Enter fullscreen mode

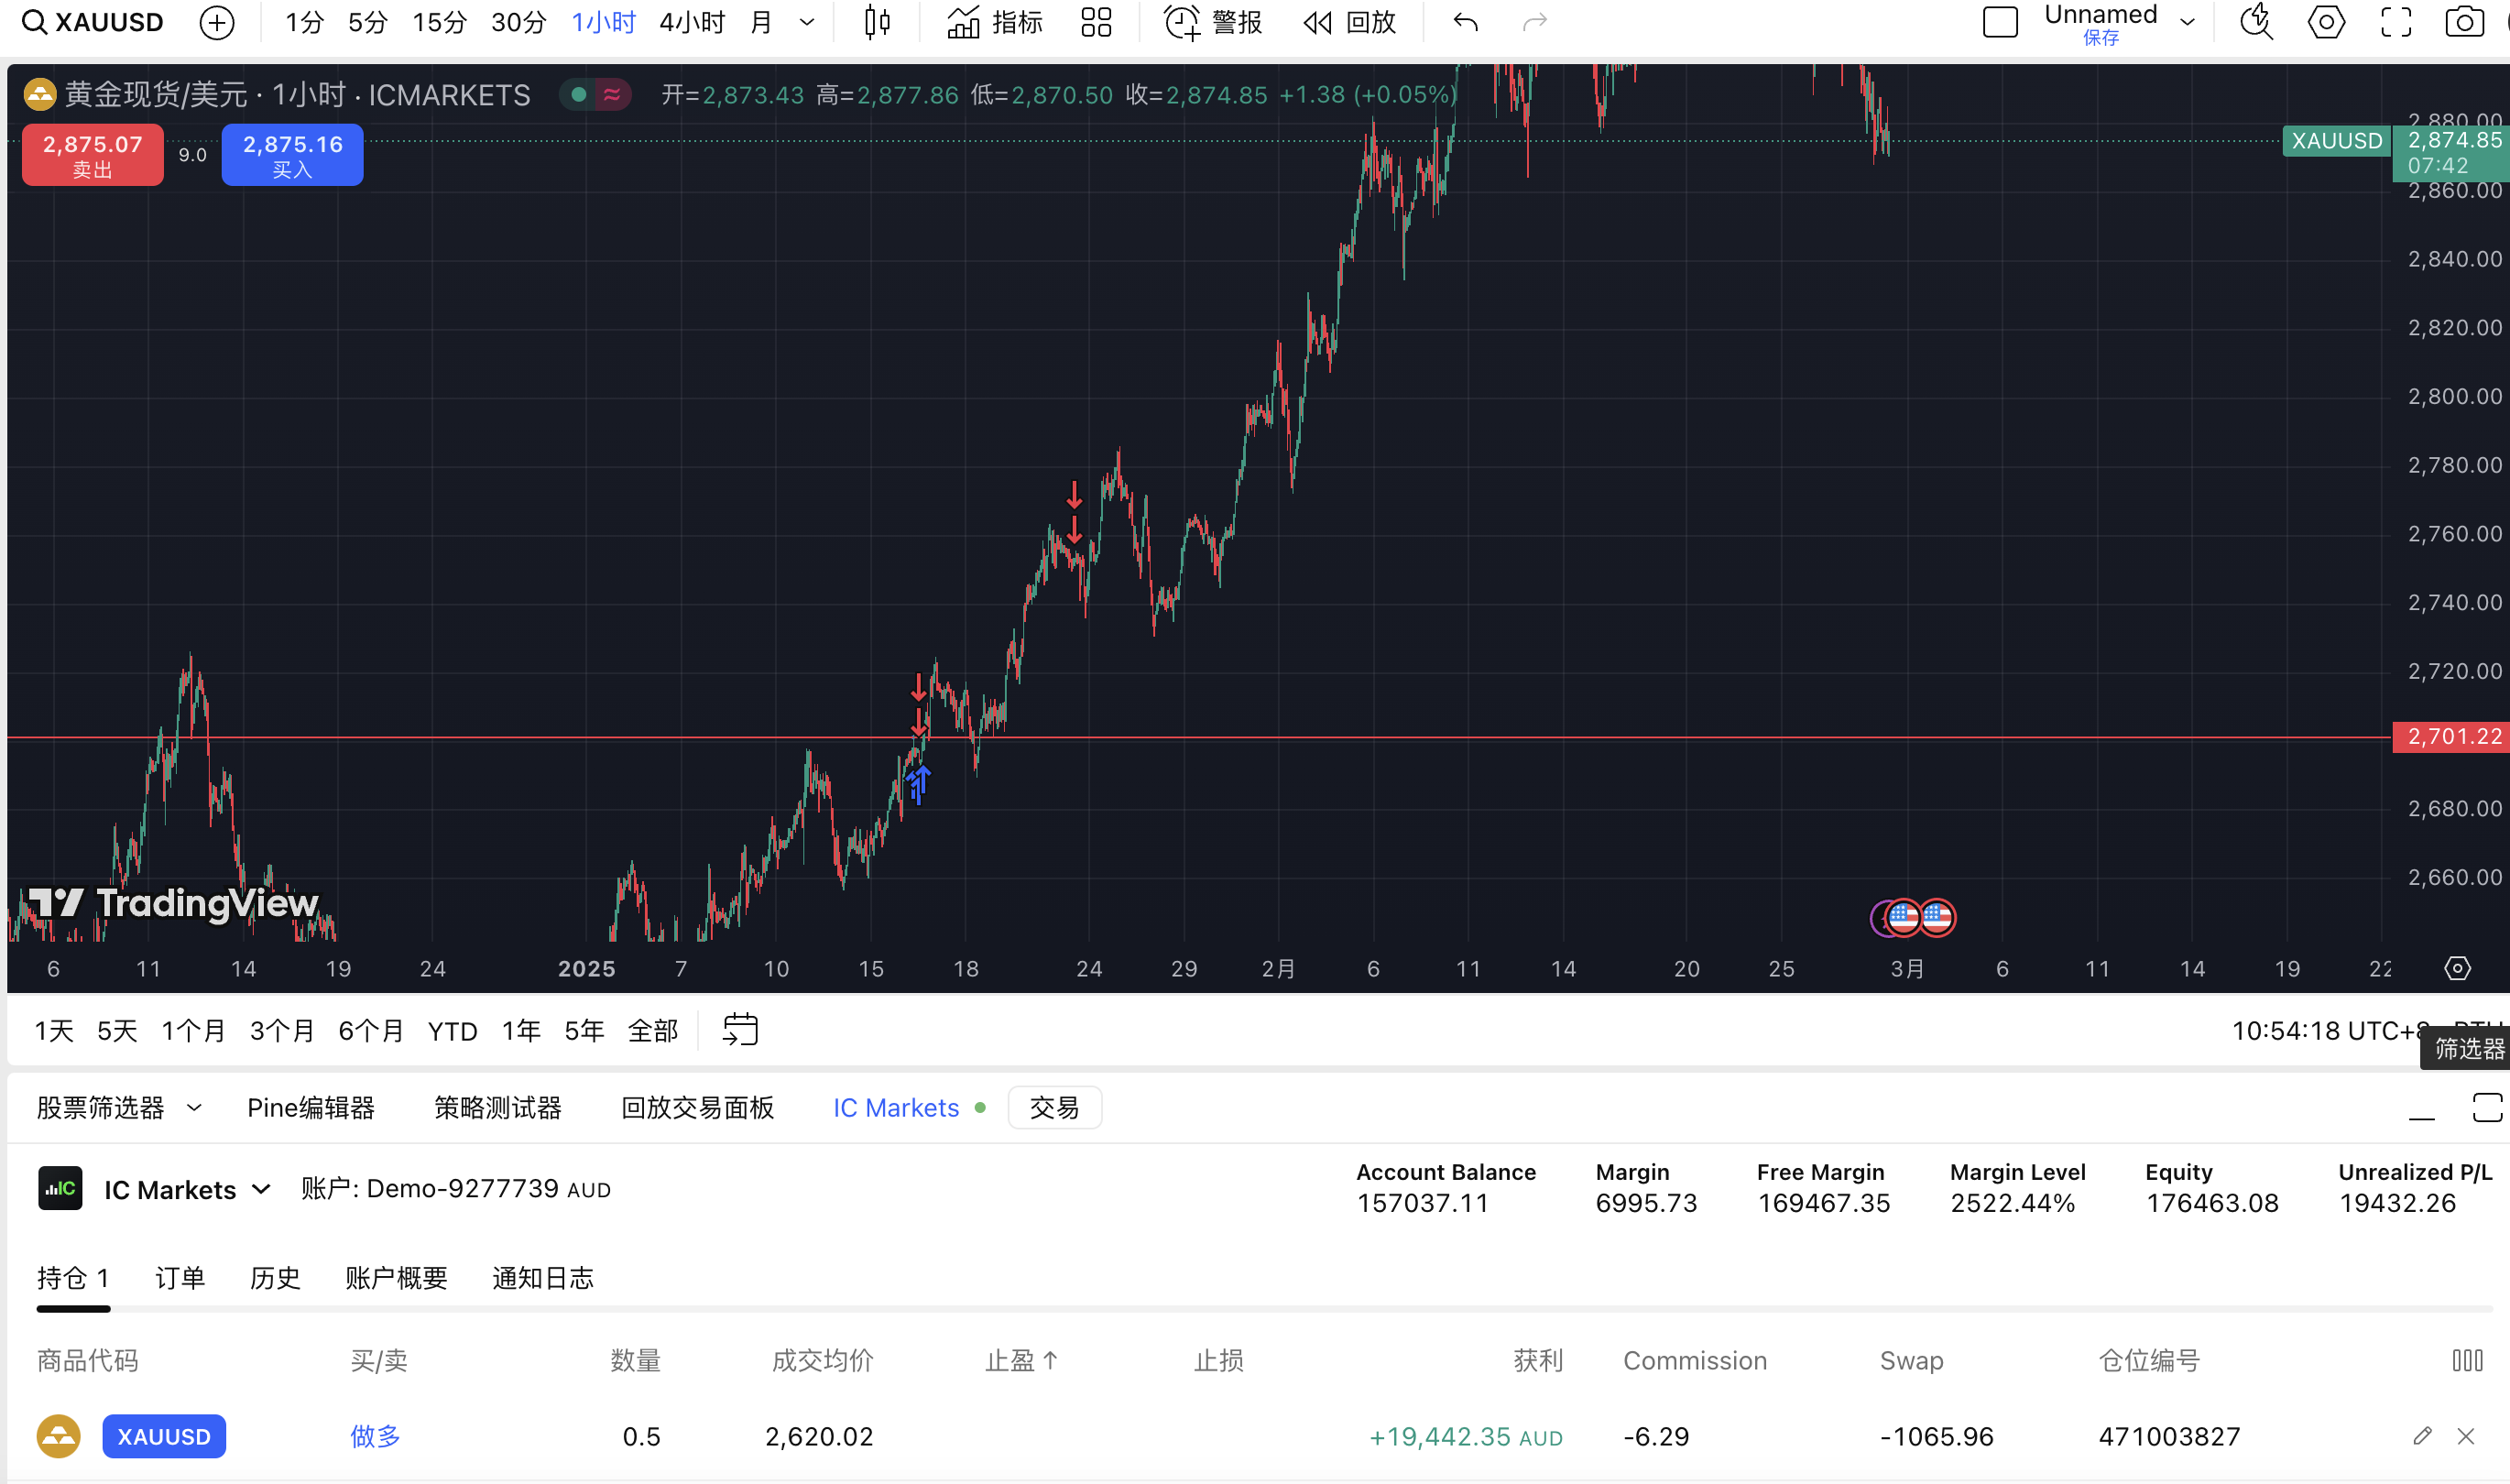point(2396,22)
